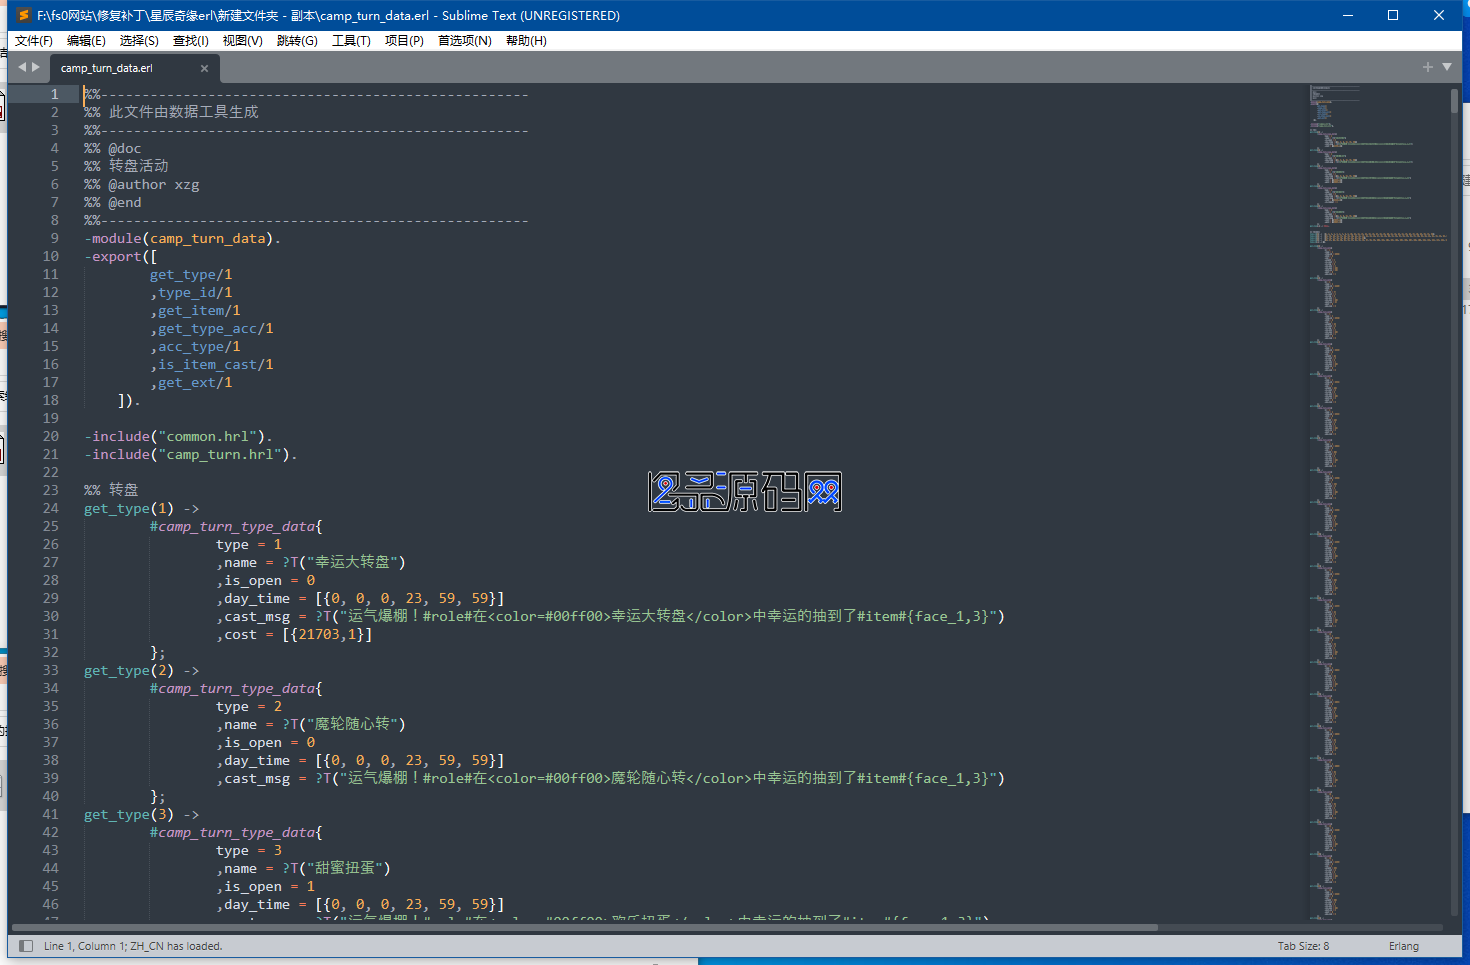Change Erlang syntax in status bar
Viewport: 1470px width, 965px height.
click(x=1403, y=946)
